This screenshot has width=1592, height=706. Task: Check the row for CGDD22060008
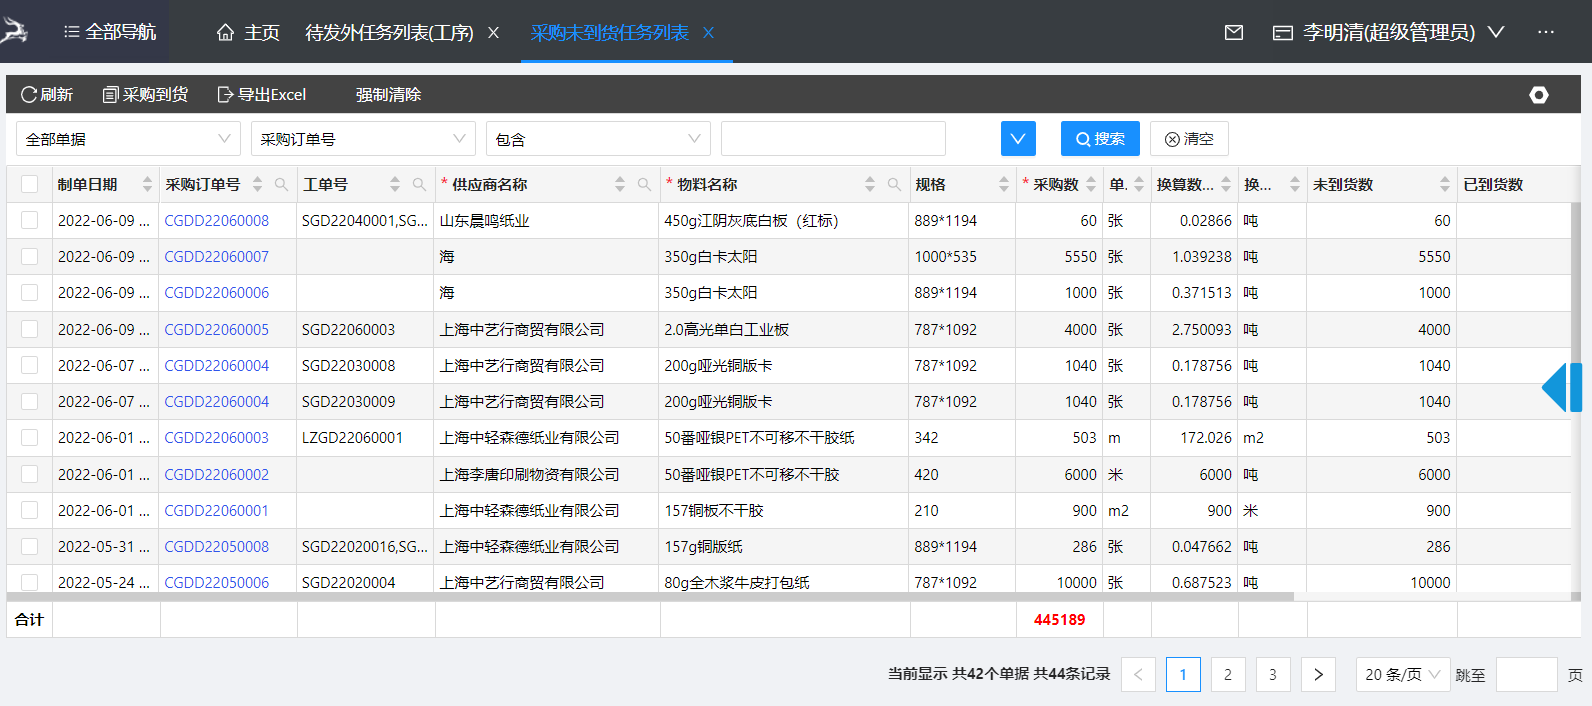[x=30, y=221]
